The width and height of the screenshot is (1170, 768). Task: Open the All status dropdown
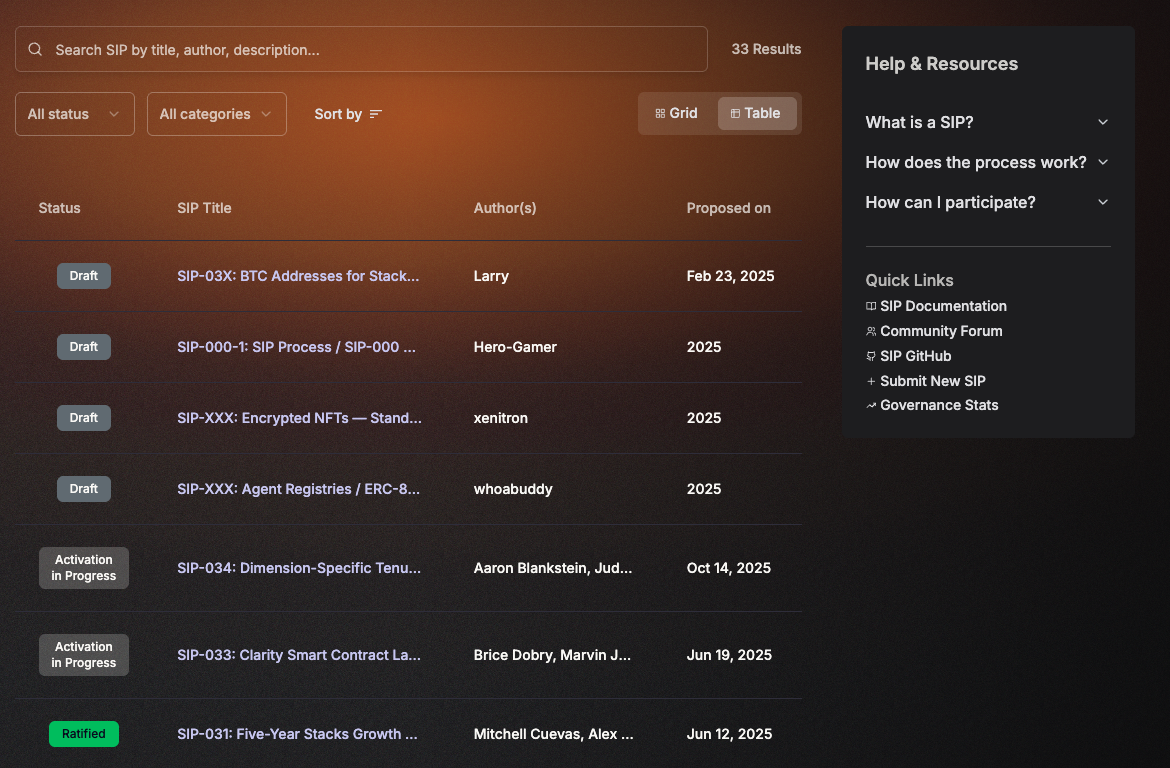75,114
